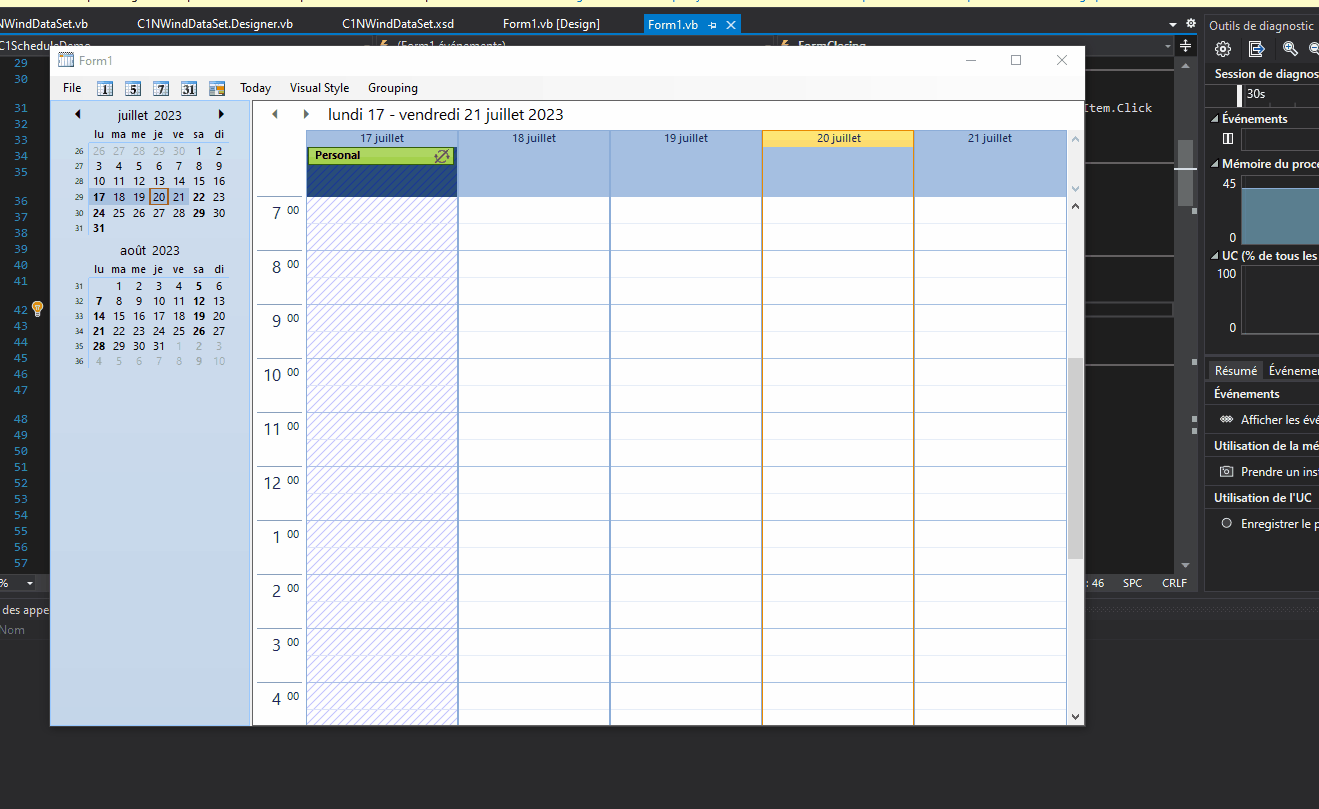Click the all-day area scroll up arrow
Screen dimensions: 1319x809
tap(1076, 139)
